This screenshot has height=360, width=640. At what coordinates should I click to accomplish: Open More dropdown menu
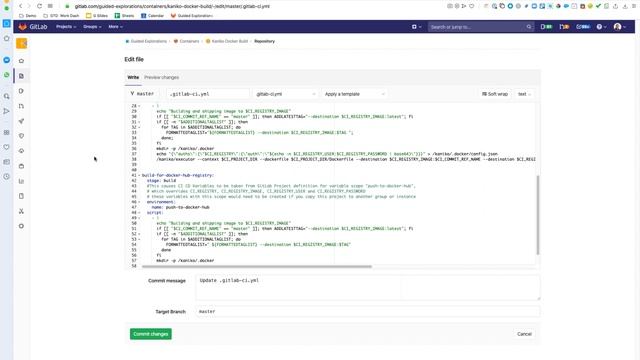click(115, 27)
